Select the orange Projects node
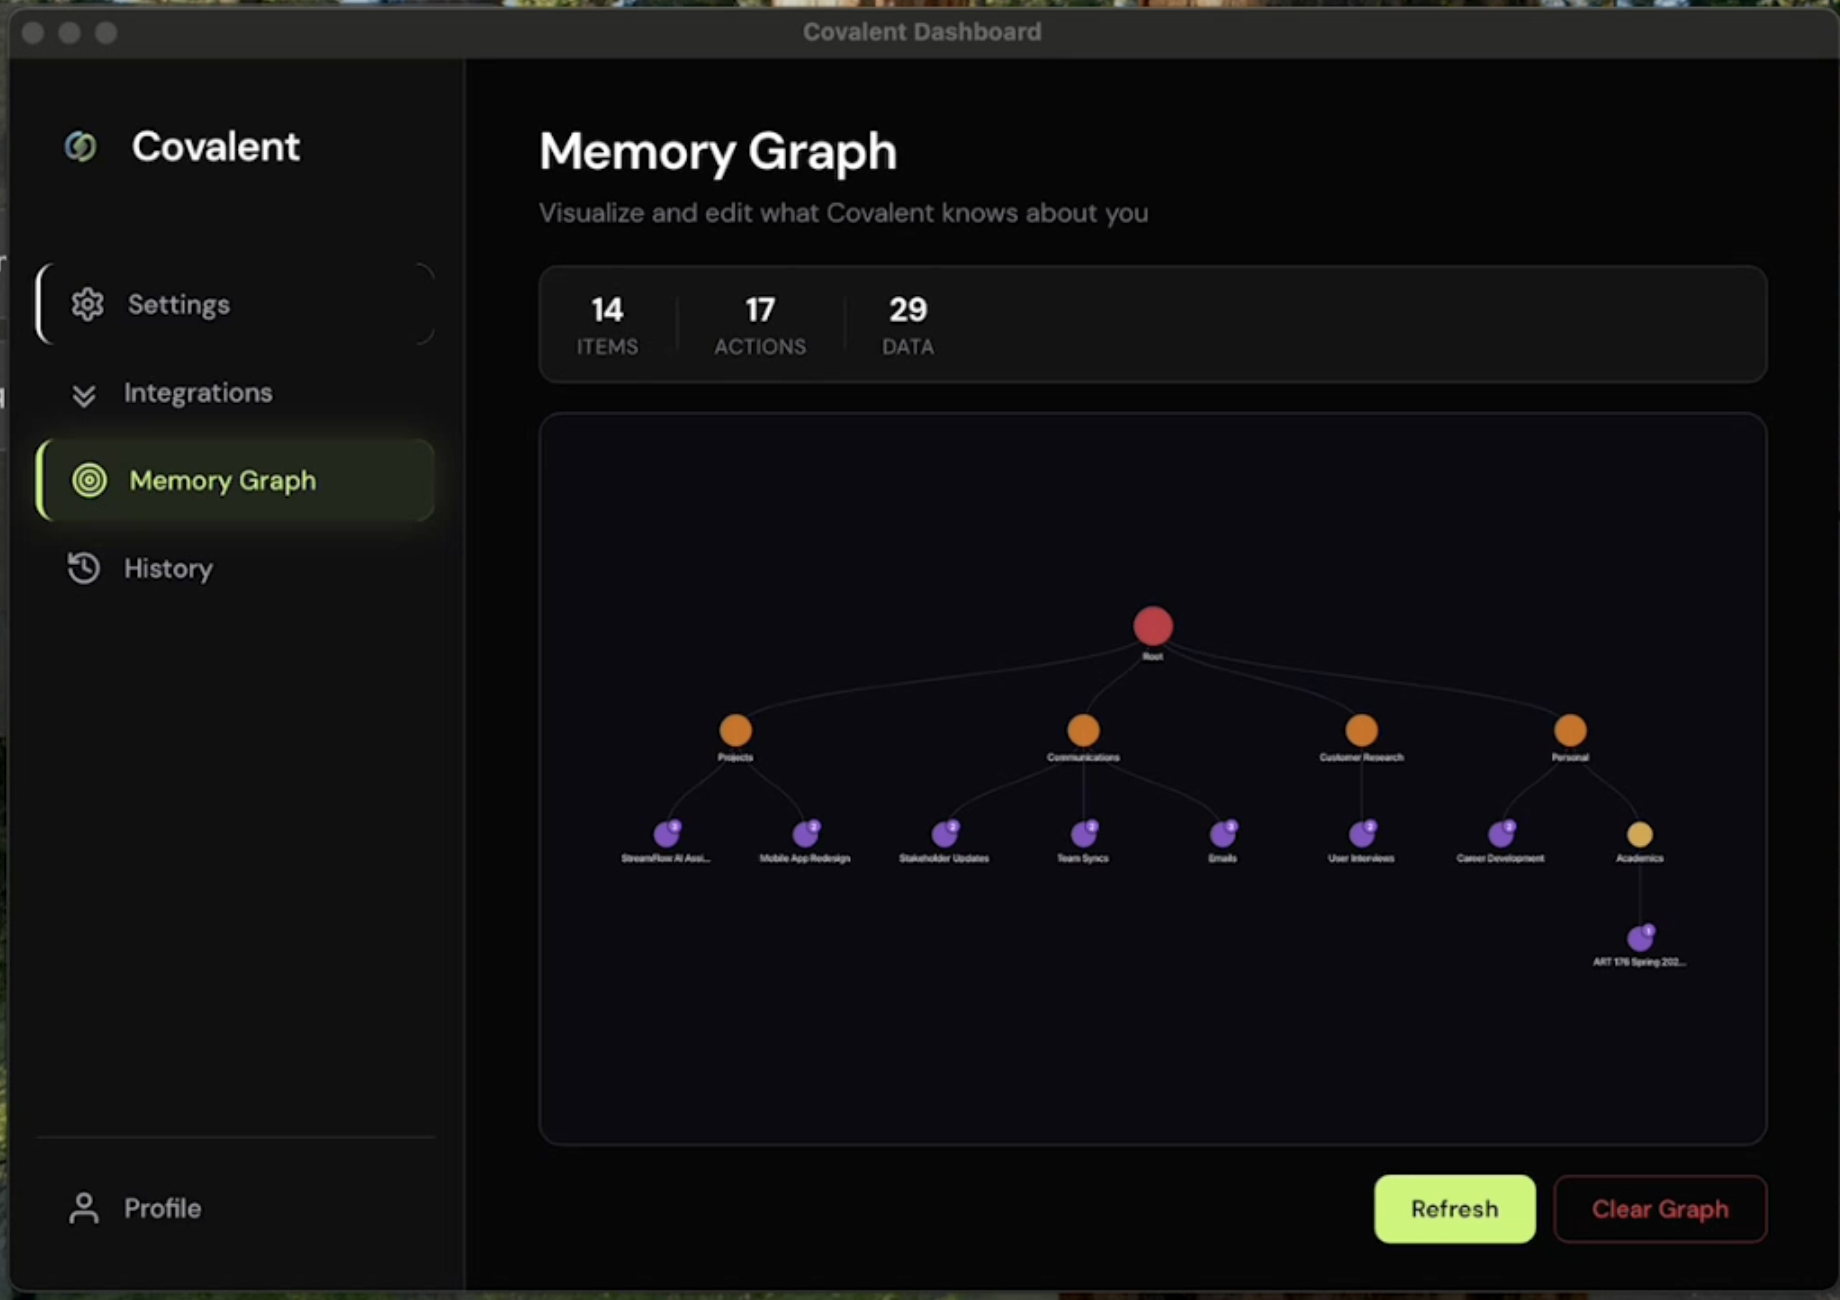The image size is (1840, 1300). pos(735,730)
